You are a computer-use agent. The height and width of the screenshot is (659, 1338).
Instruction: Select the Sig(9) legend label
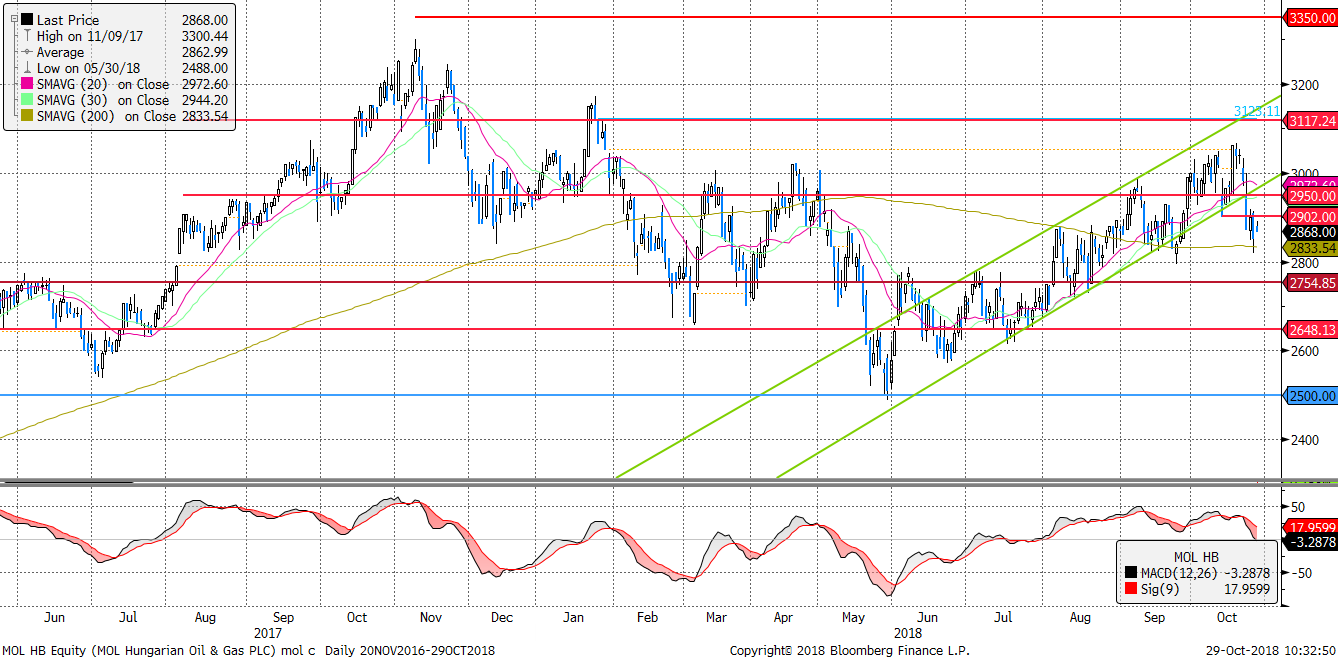(x=1158, y=588)
